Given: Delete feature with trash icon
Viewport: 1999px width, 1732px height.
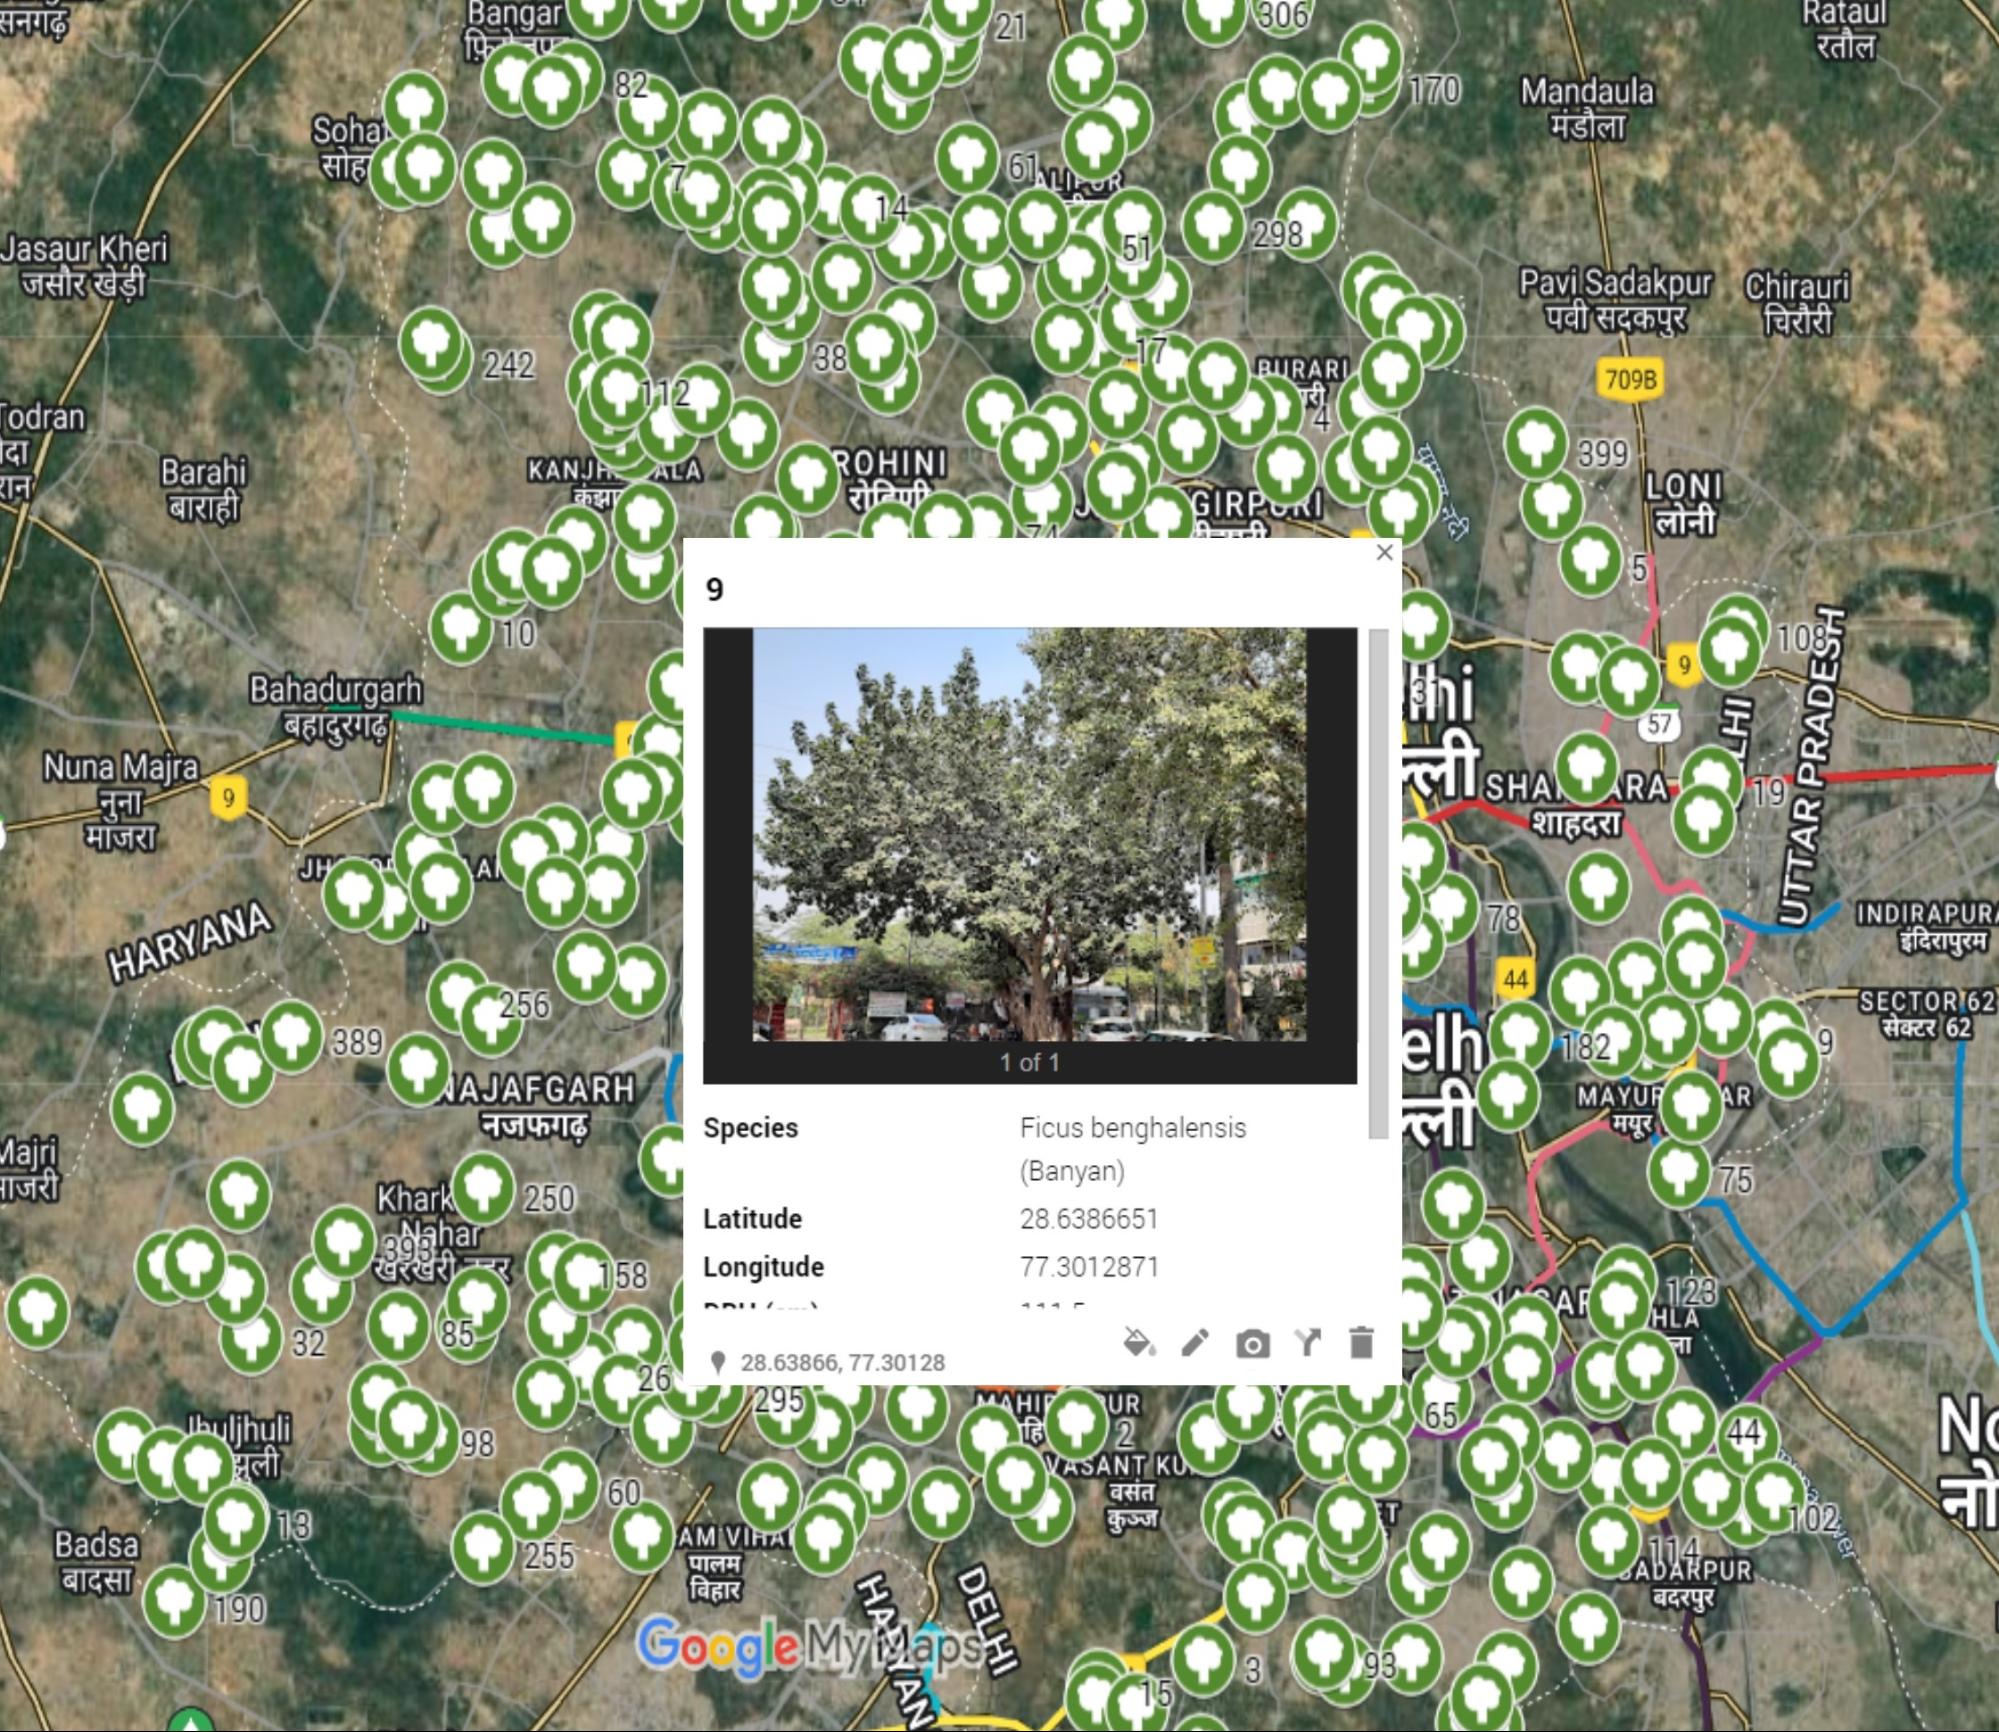Looking at the screenshot, I should [1361, 1342].
